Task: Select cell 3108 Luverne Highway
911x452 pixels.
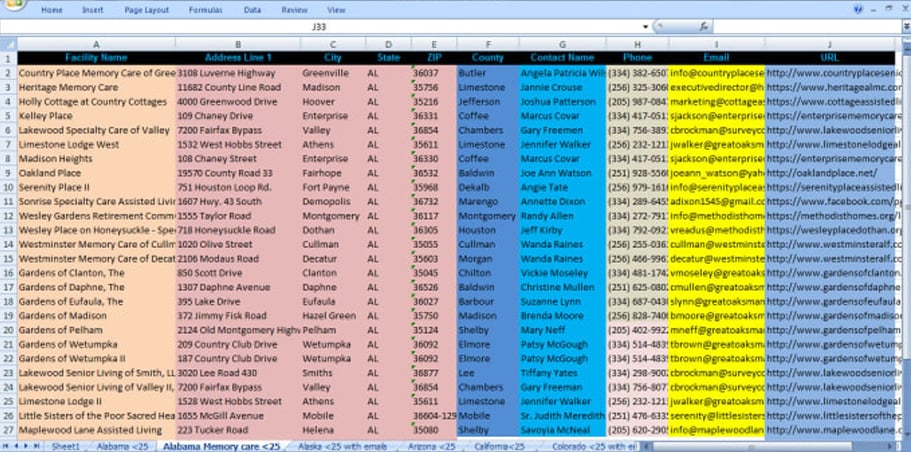Action: pos(238,73)
